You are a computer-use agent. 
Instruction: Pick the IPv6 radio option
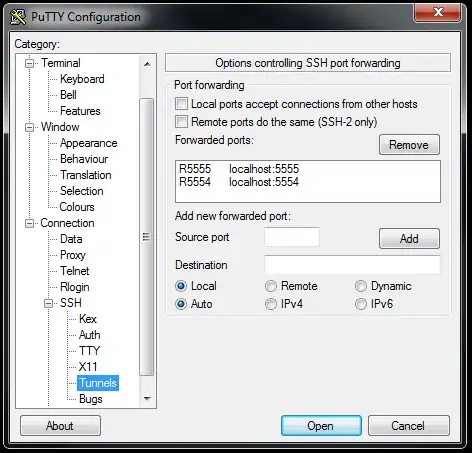(x=361, y=304)
